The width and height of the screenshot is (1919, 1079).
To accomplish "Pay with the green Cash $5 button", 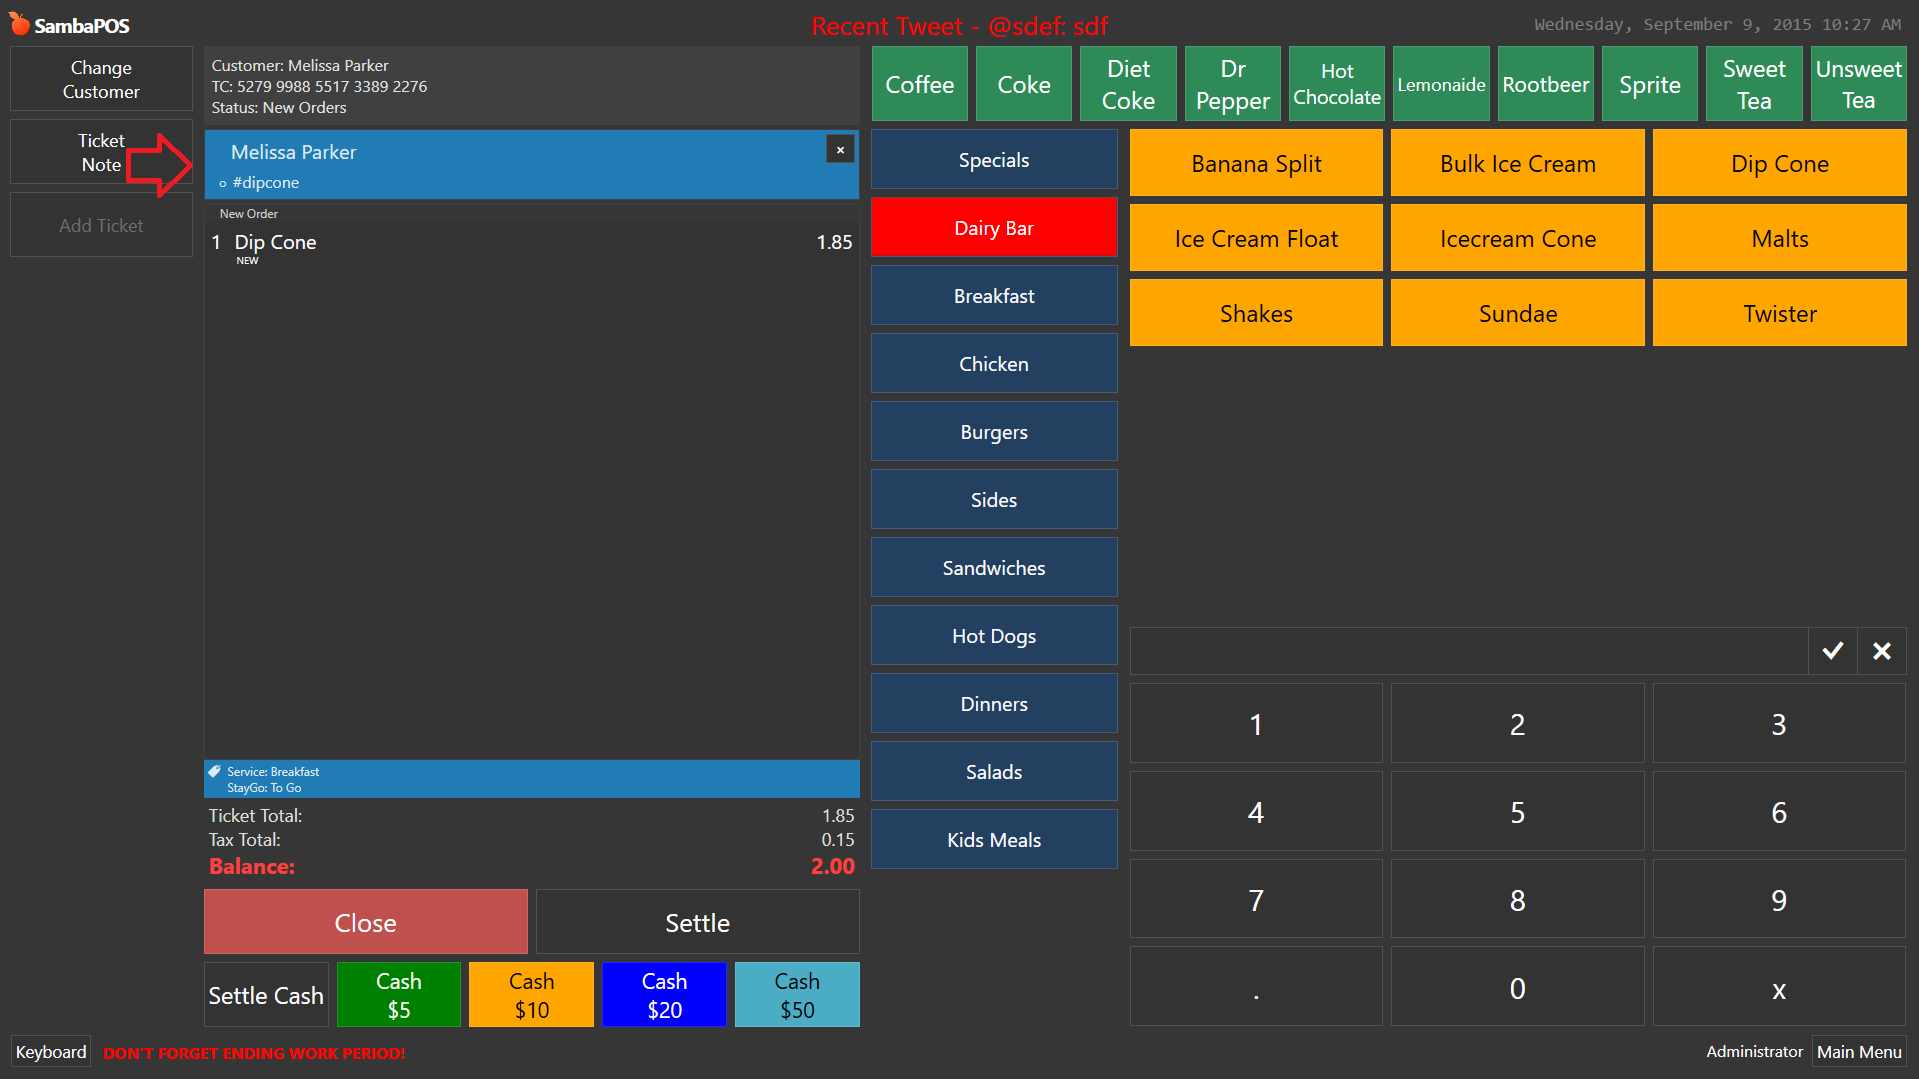I will [398, 995].
